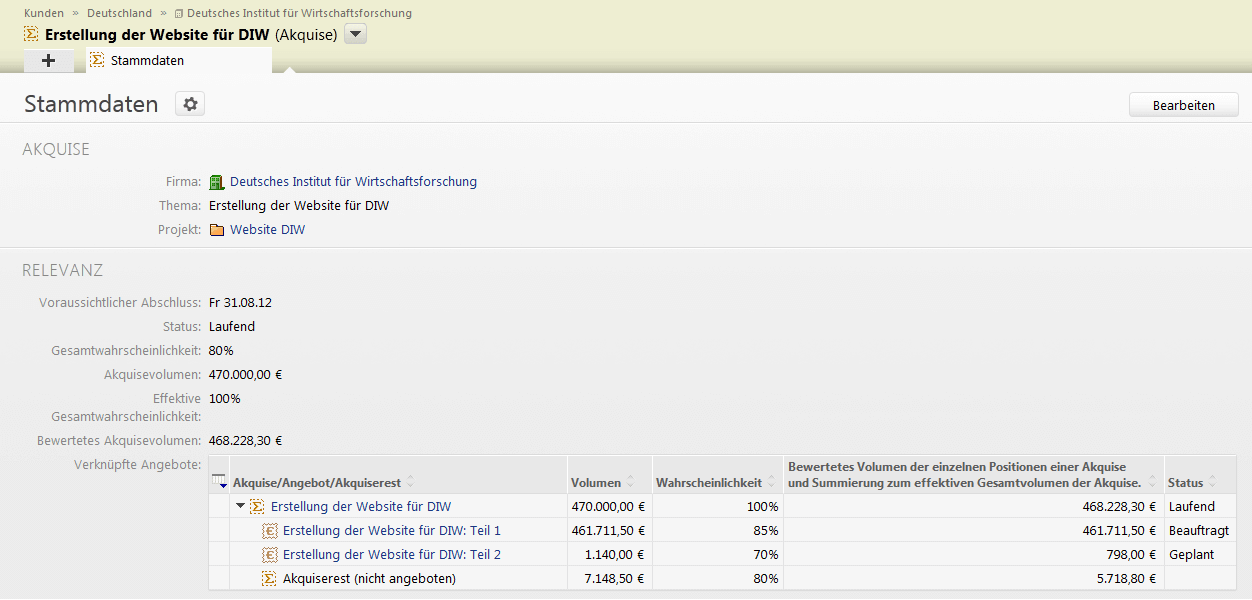The height and width of the screenshot is (600, 1252).
Task: Click the Effektive Gesamtwahrscheinlichkeit value 100%
Action: pyautogui.click(x=225, y=399)
